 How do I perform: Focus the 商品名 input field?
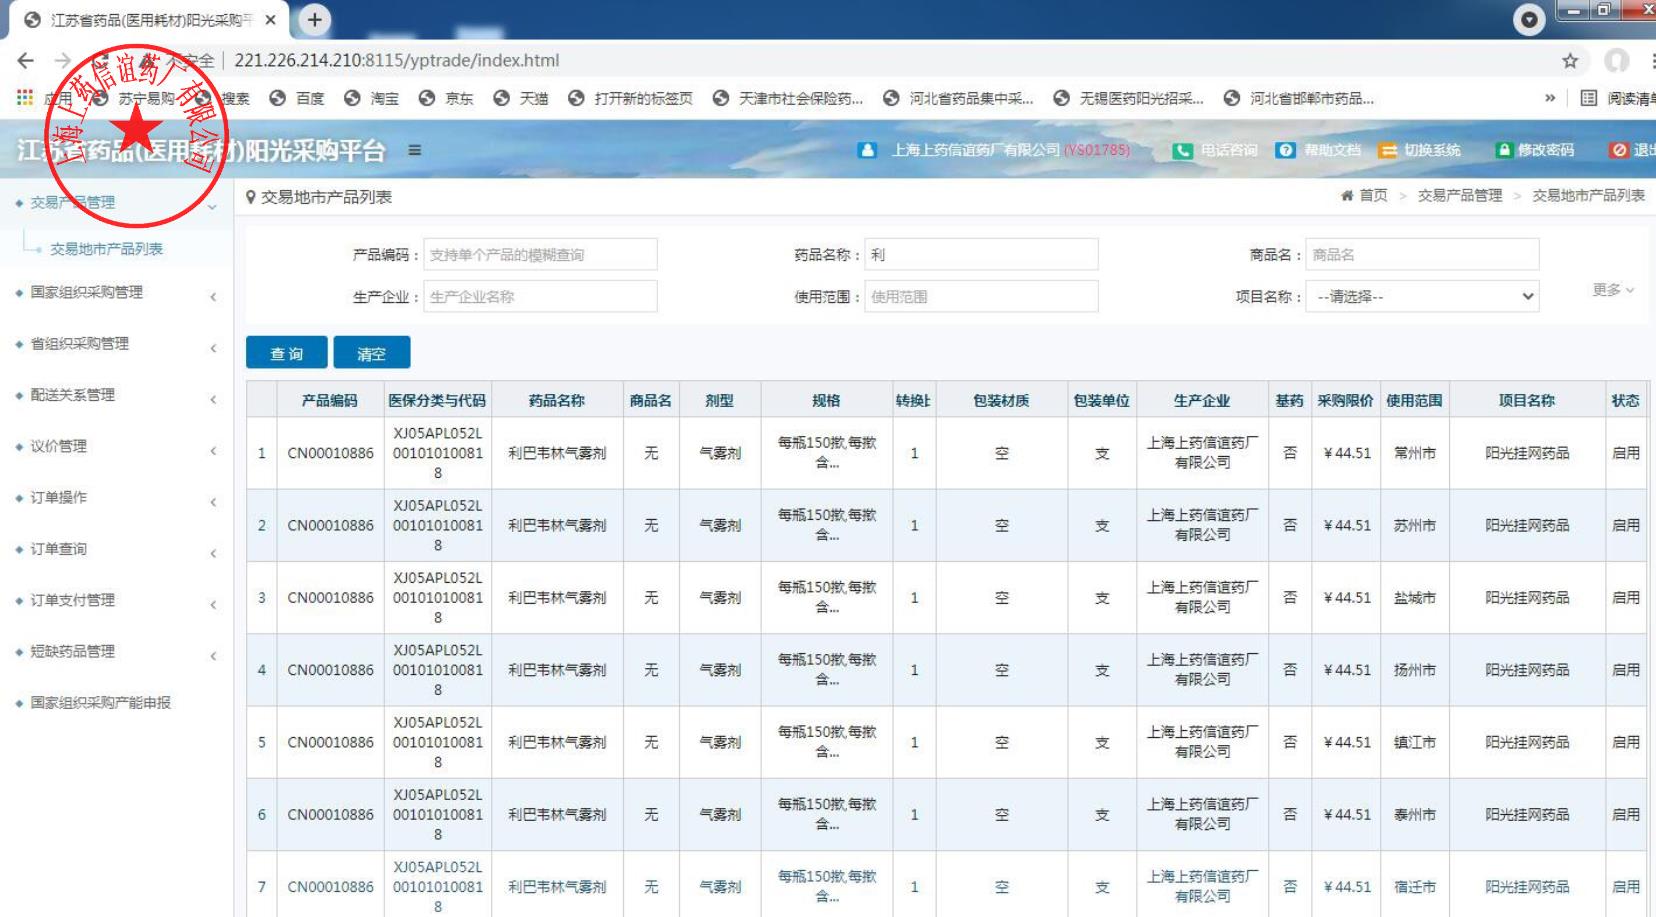[1424, 255]
